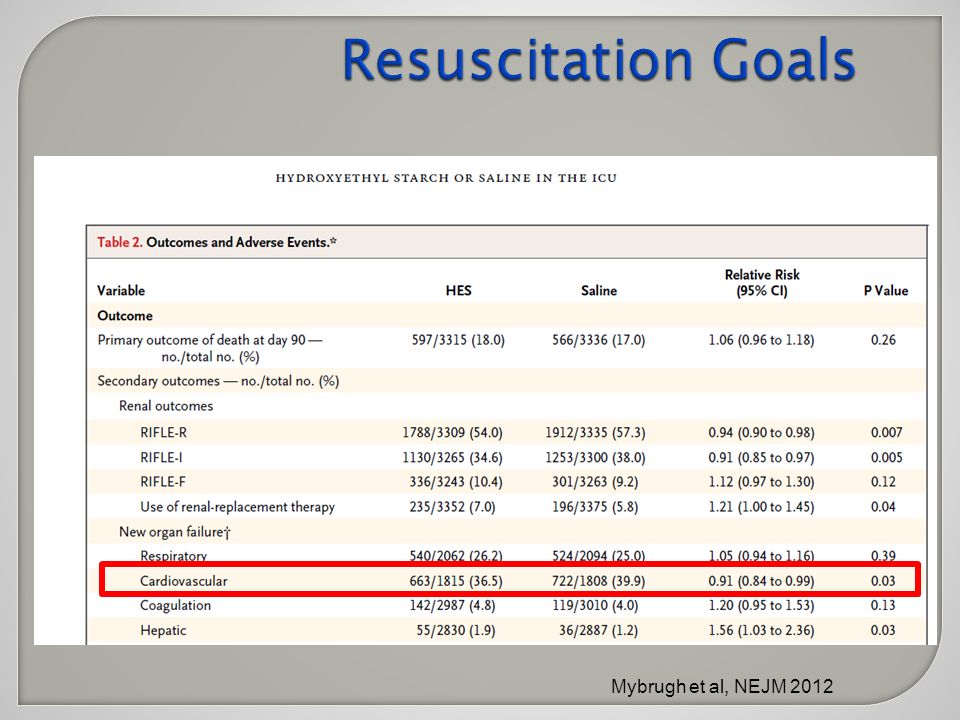Select Use of renal-replacement therapy label
The image size is (960, 720).
coord(238,507)
